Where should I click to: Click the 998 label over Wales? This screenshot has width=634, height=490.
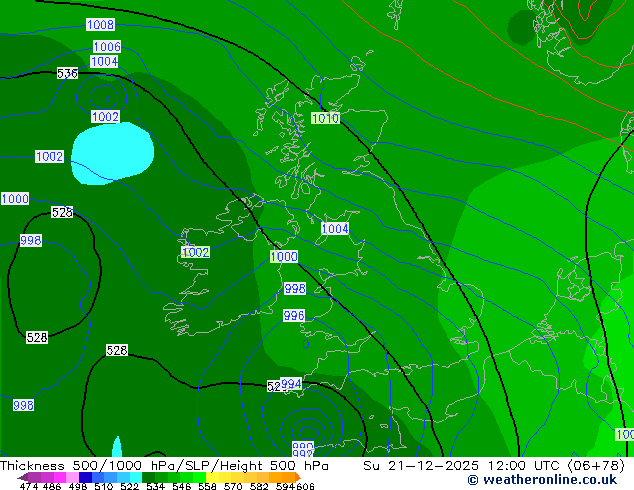[x=295, y=288]
